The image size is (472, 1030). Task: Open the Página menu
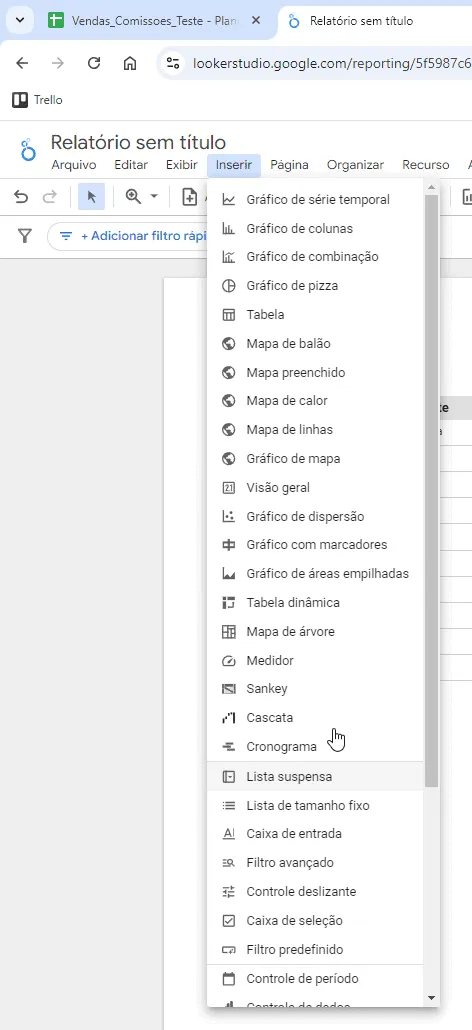[289, 165]
